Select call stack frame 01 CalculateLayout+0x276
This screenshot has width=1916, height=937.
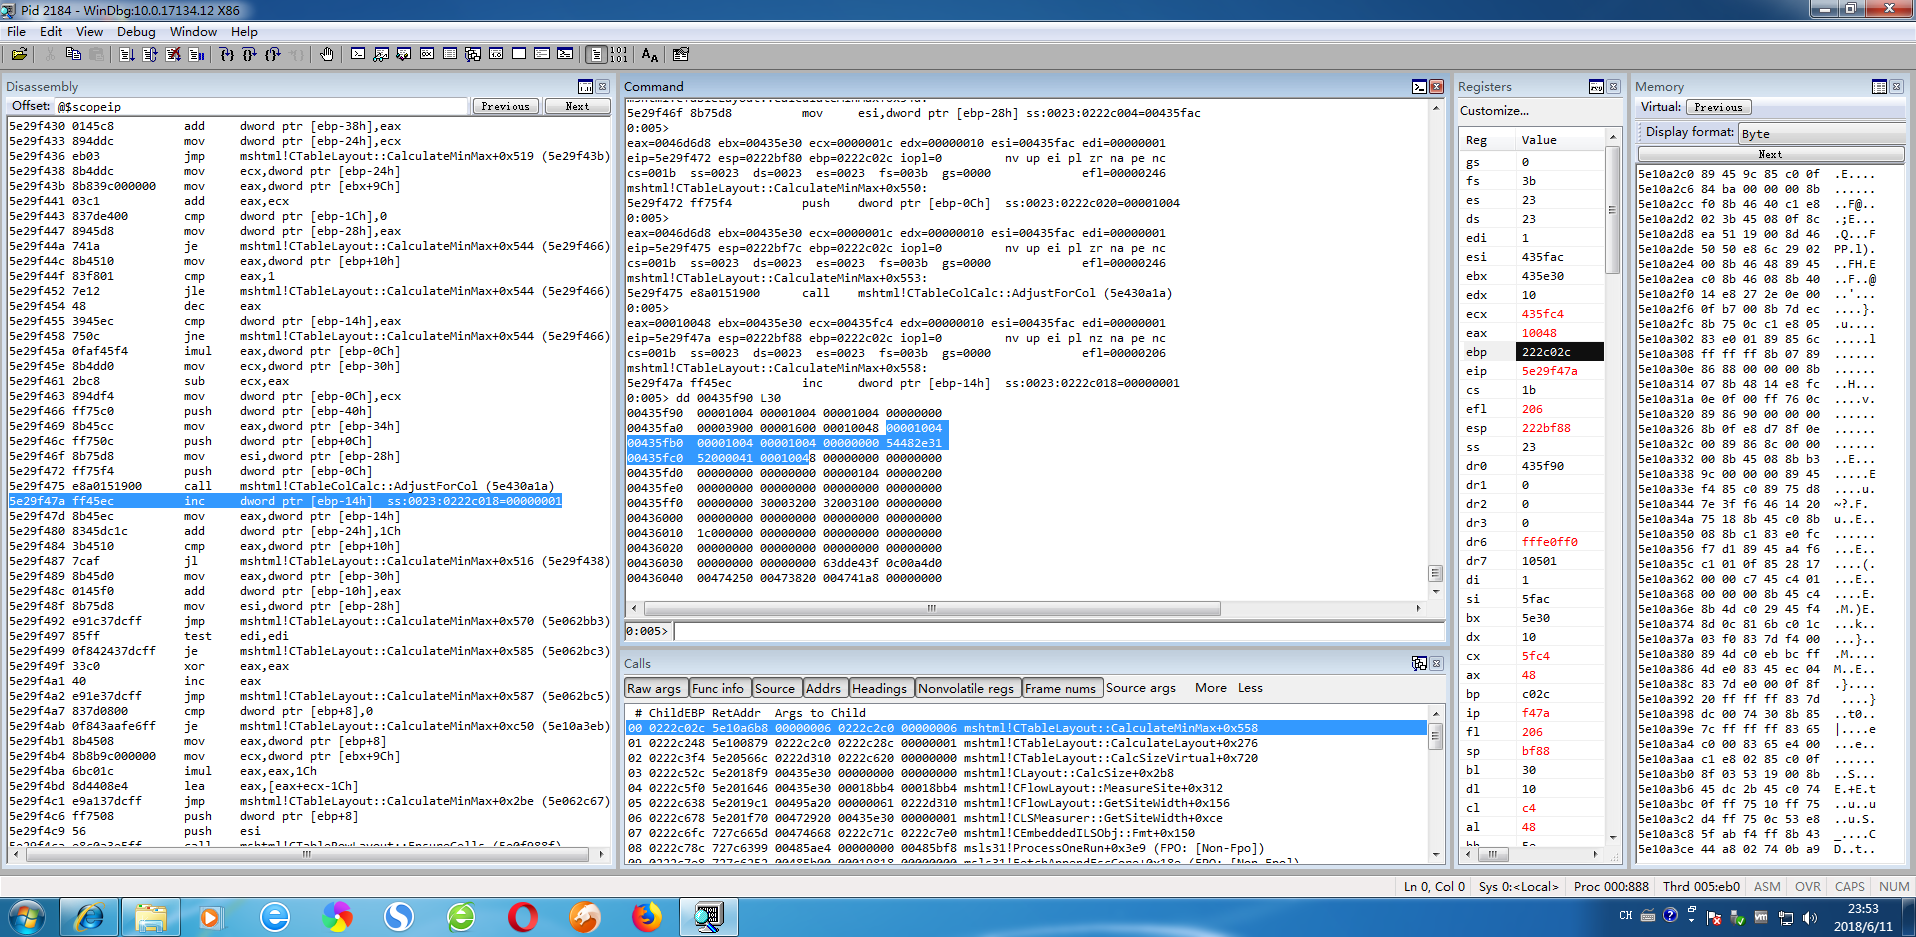click(1025, 743)
